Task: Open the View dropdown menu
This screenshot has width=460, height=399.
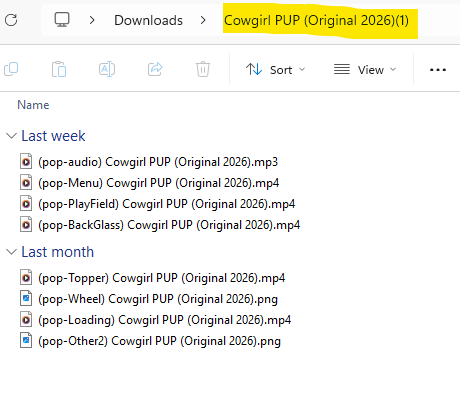Action: click(365, 70)
